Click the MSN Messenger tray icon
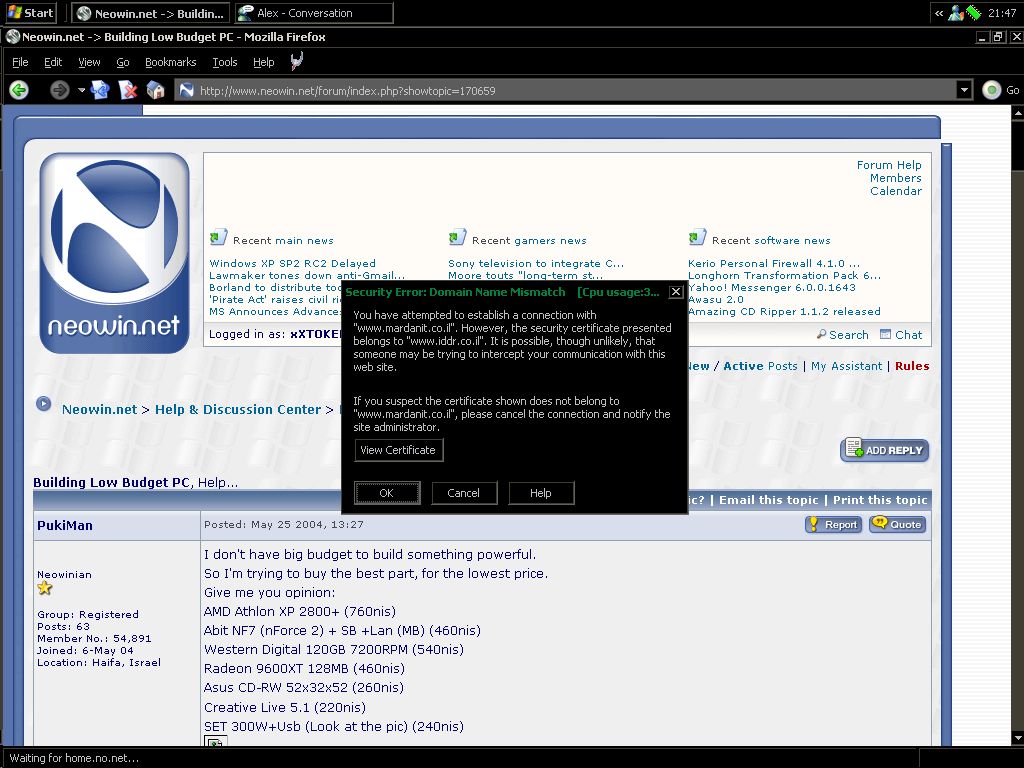The width and height of the screenshot is (1024, 768). (x=956, y=13)
